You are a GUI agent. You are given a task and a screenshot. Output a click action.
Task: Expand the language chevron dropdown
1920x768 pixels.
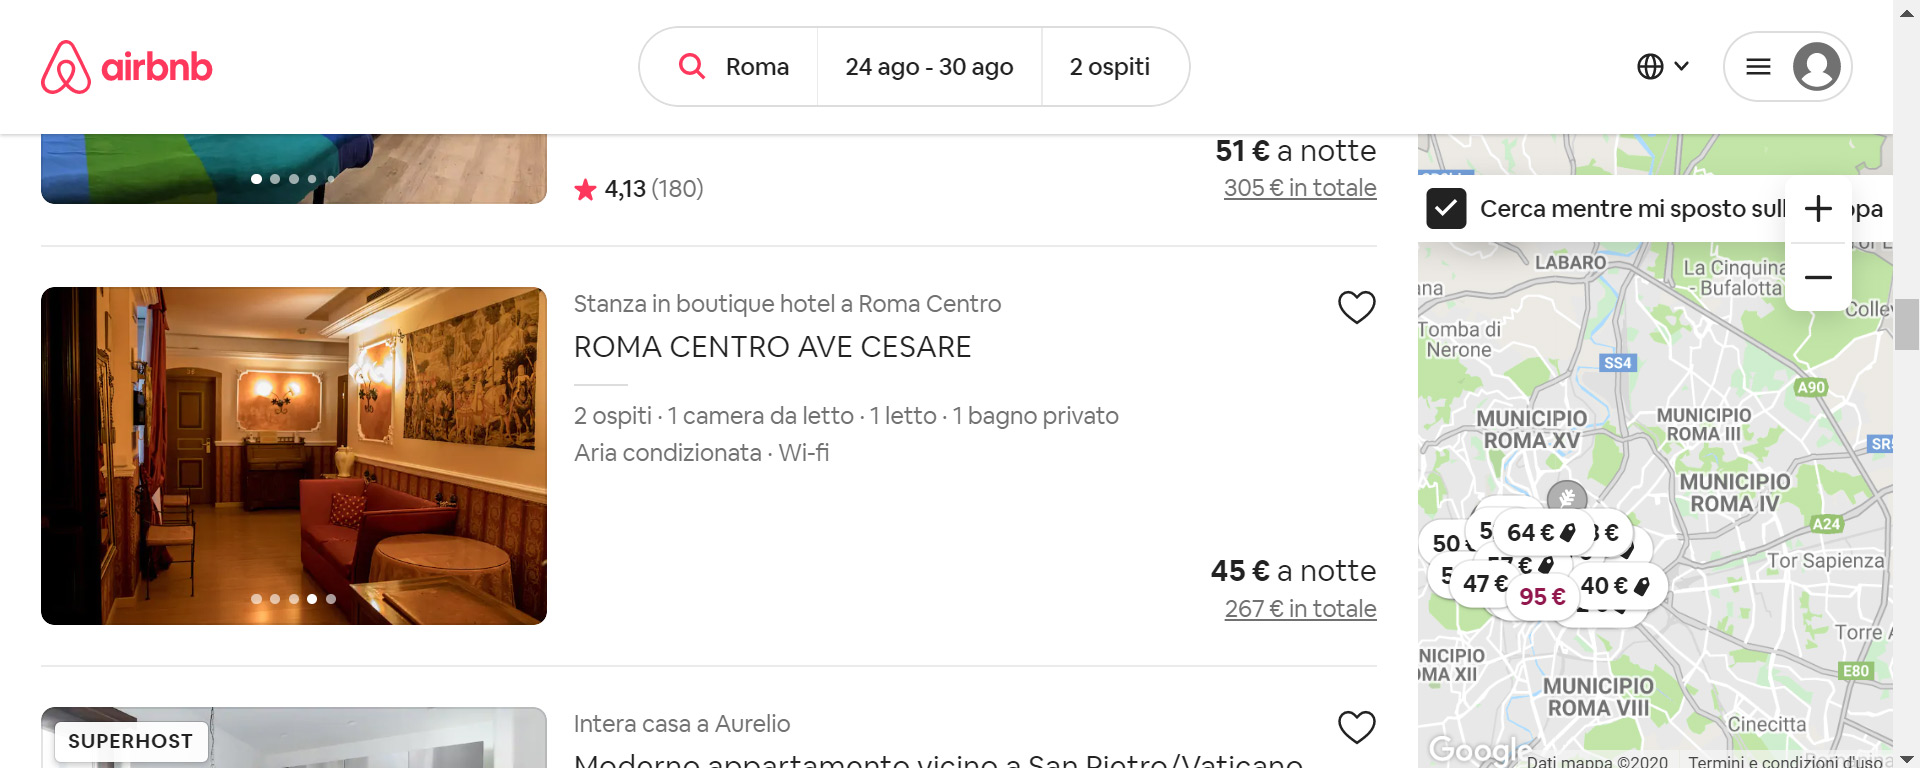[x=1682, y=66]
